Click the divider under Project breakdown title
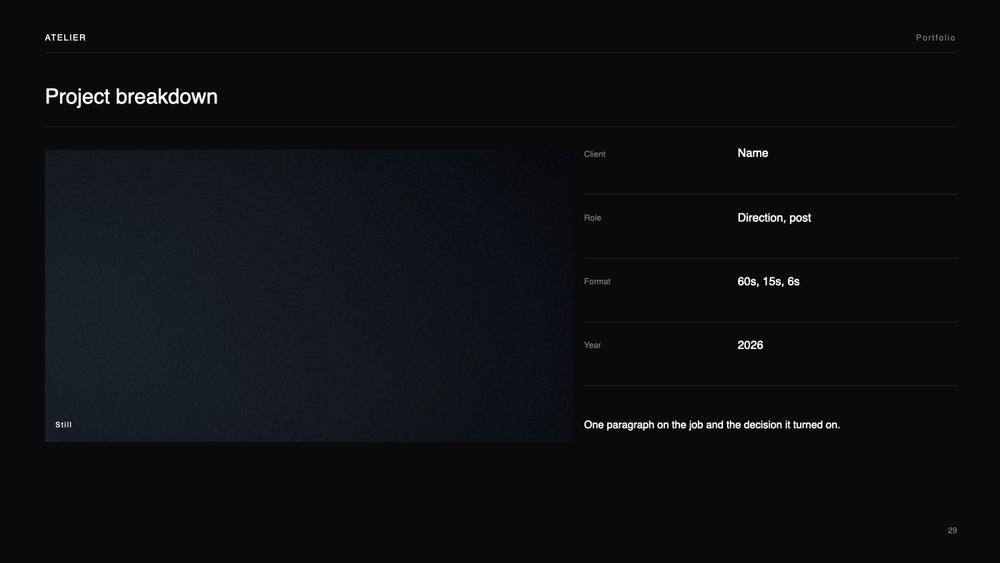Image resolution: width=1000 pixels, height=563 pixels. [x=501, y=126]
